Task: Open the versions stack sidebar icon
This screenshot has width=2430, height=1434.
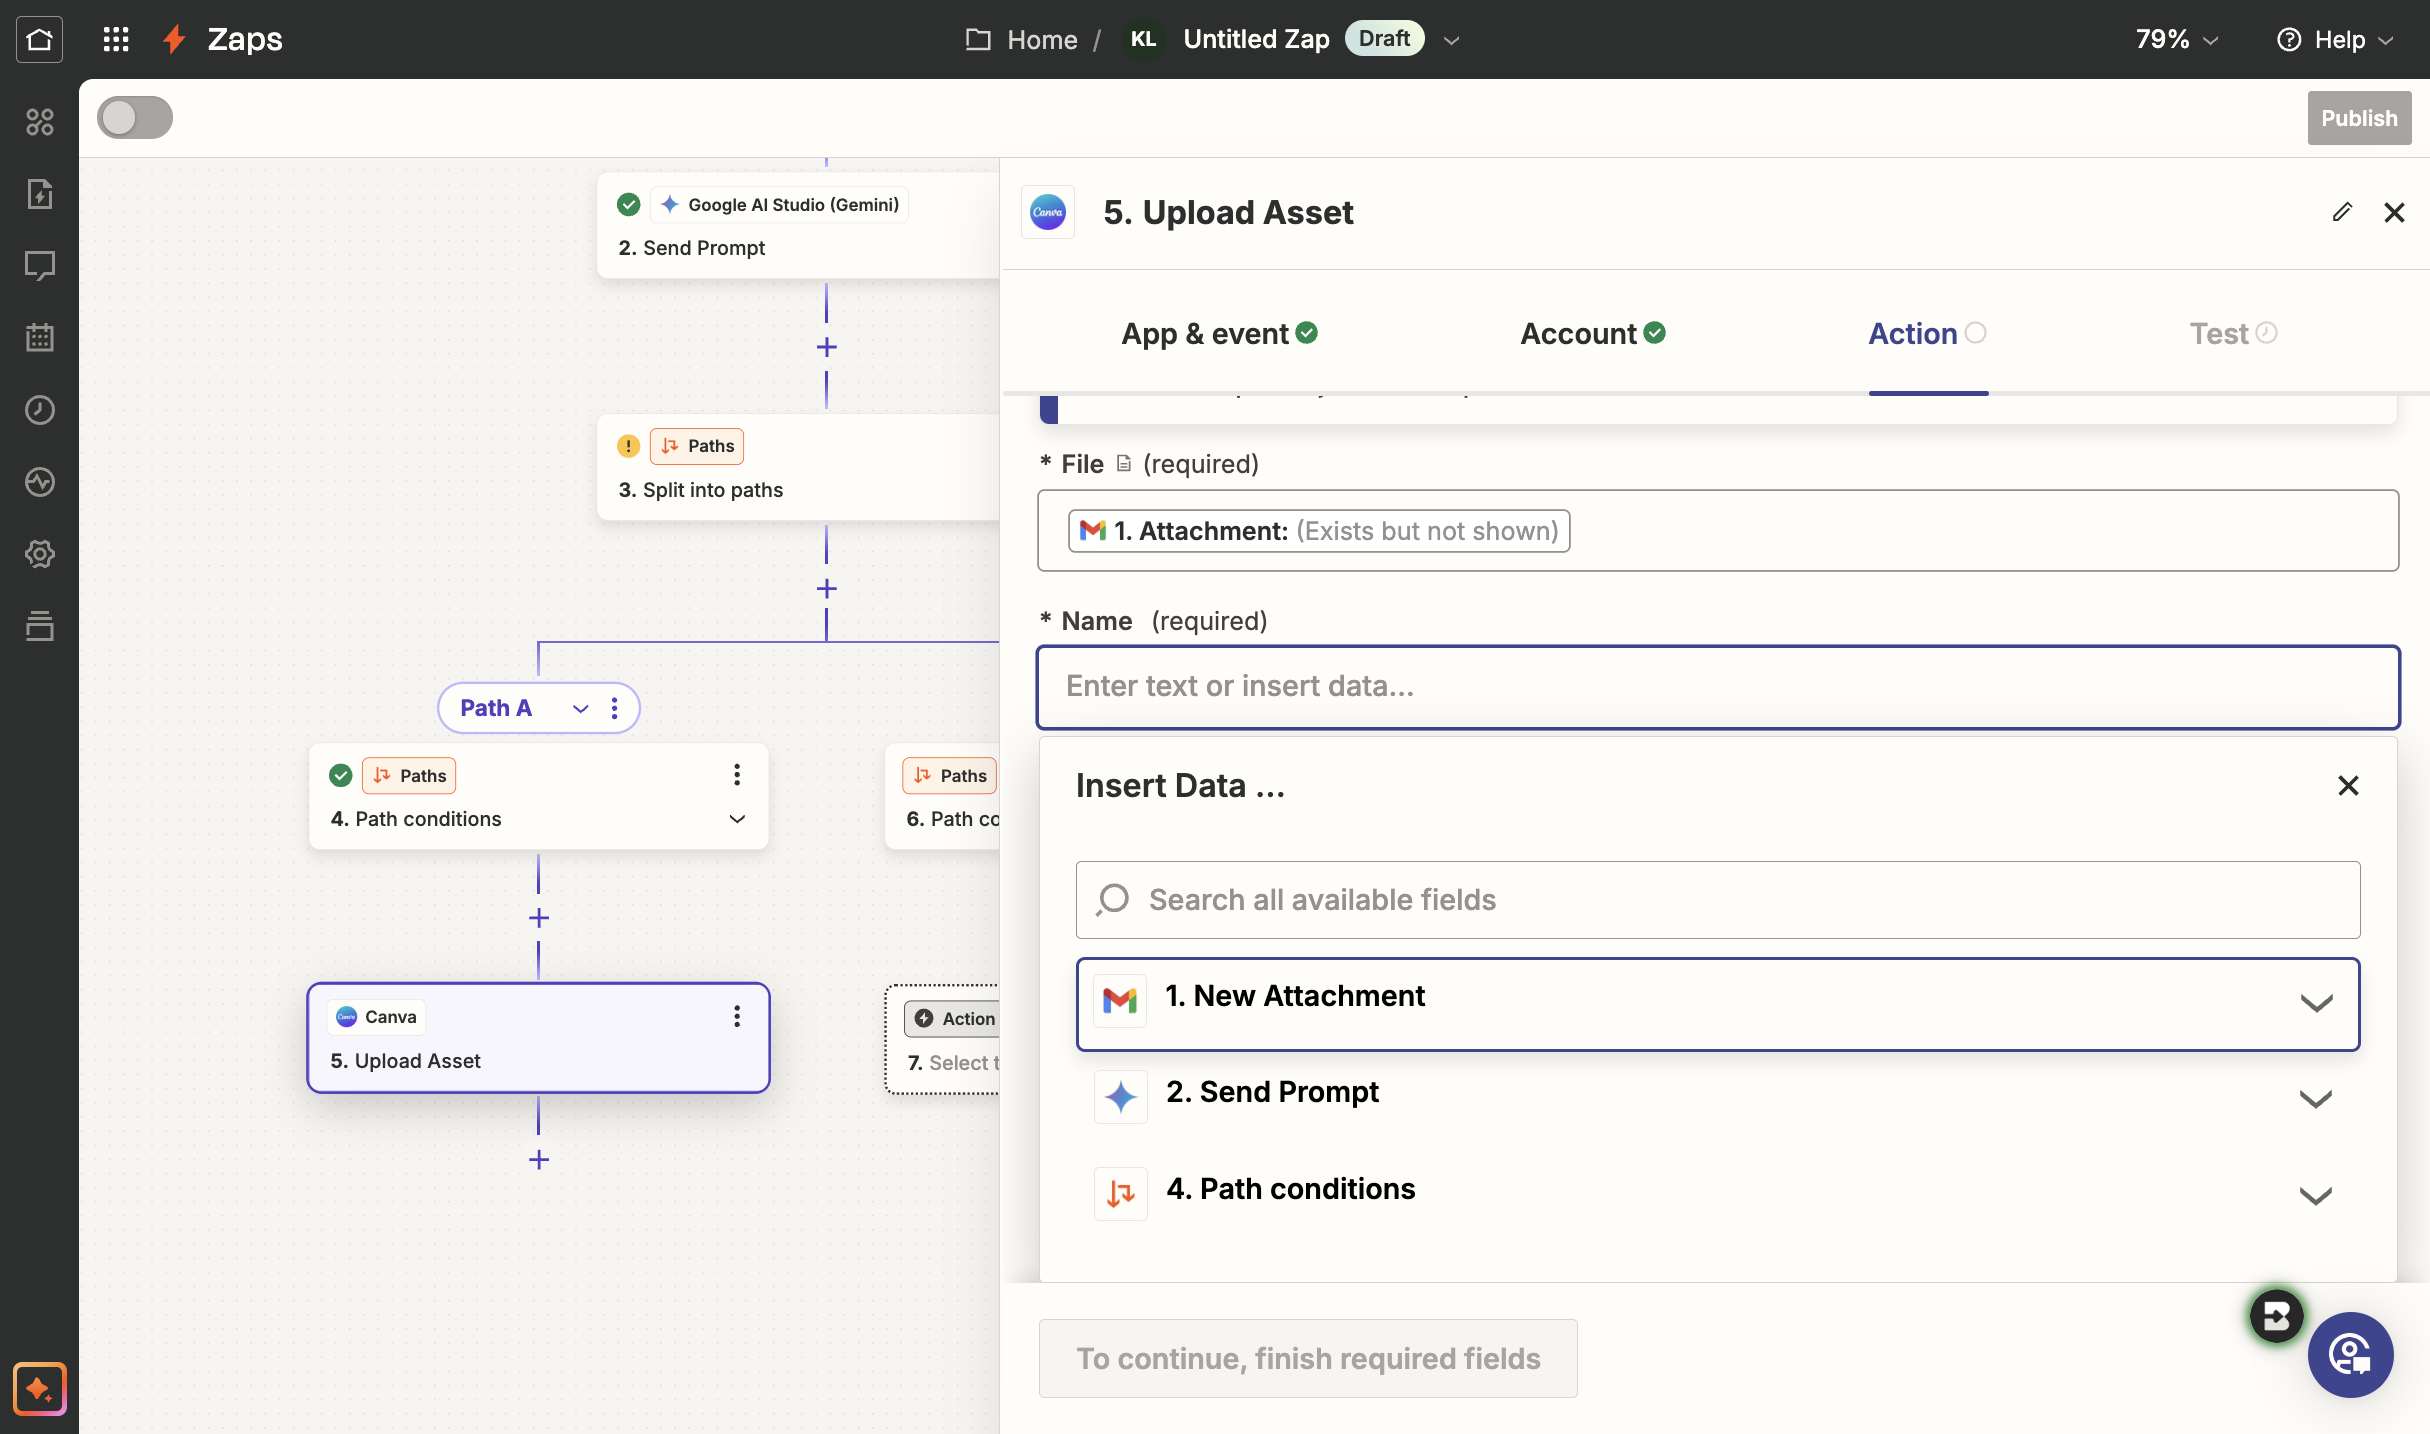Action: 39,626
